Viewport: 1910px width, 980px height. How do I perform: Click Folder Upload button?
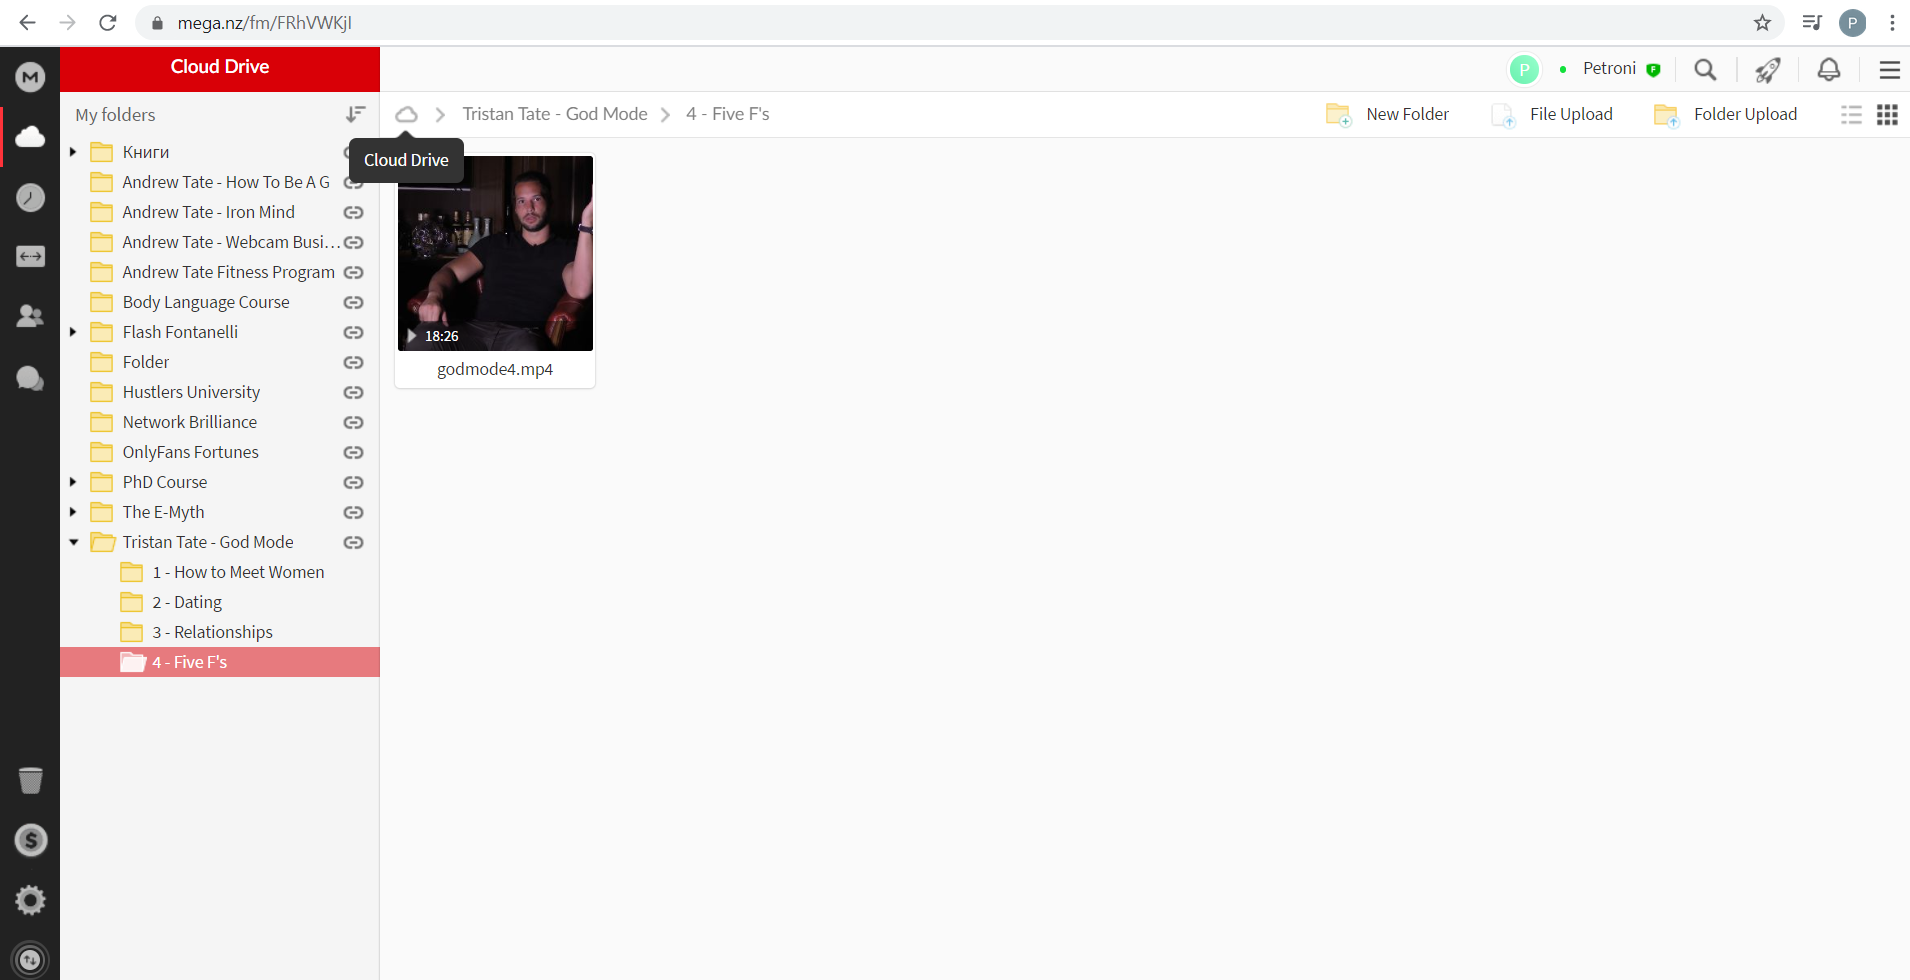coord(1725,115)
